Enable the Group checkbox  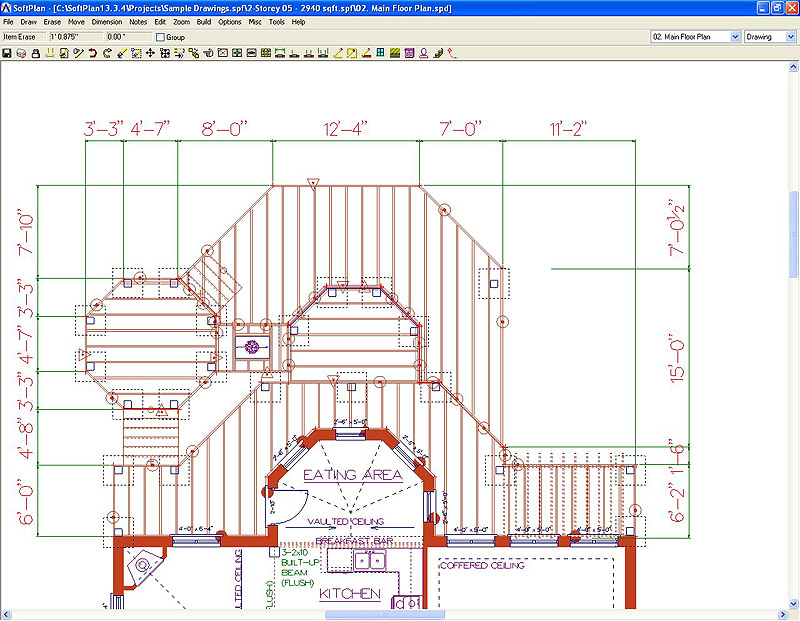coord(160,36)
